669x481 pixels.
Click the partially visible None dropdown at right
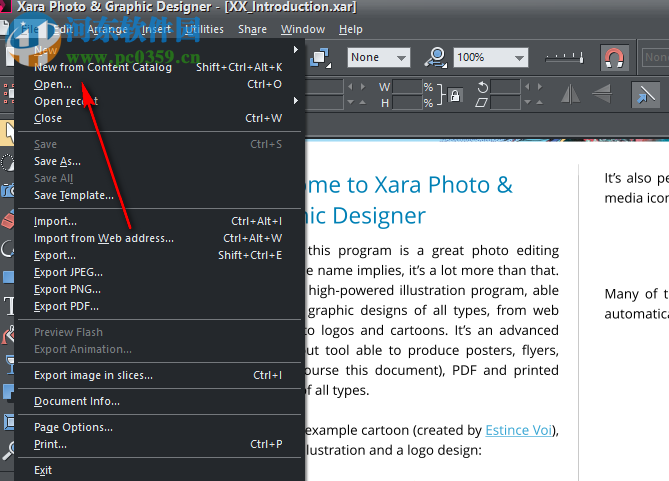tap(656, 57)
